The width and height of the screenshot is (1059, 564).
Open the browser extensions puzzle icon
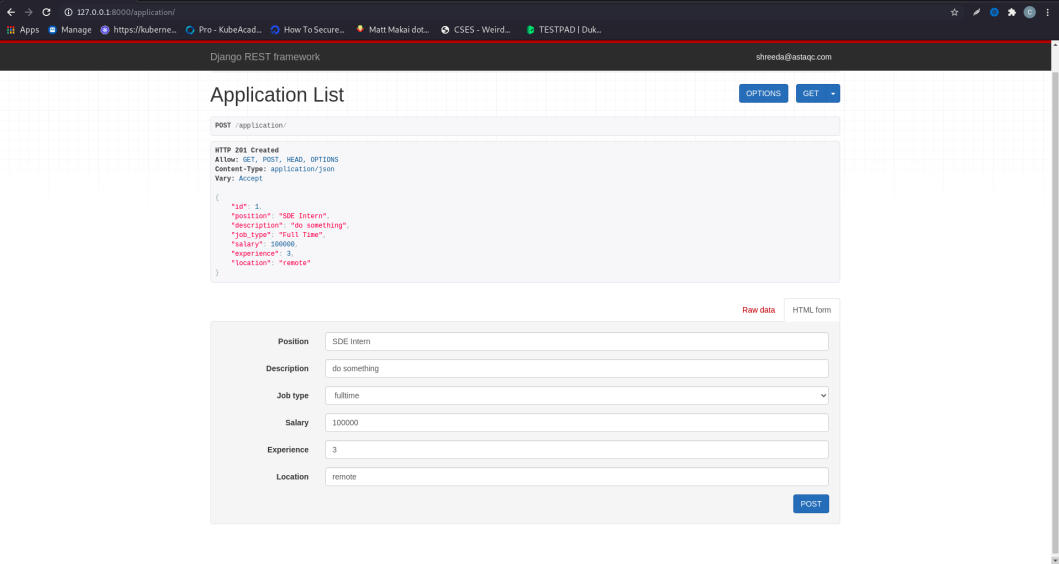tap(1012, 12)
